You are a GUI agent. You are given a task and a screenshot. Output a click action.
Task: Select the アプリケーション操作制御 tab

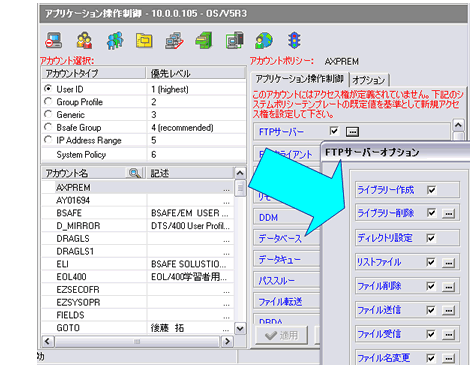click(299, 79)
